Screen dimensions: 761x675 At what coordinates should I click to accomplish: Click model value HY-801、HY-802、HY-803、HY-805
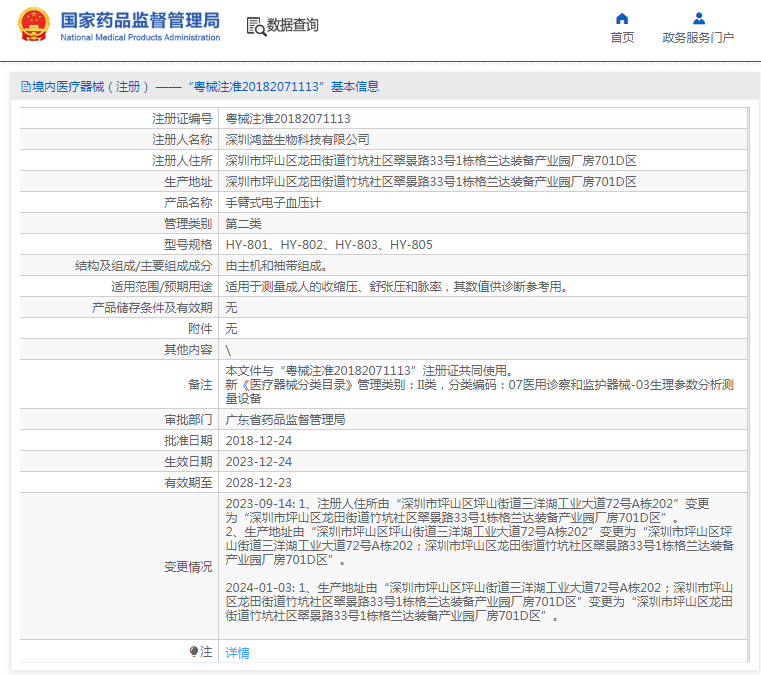[329, 245]
